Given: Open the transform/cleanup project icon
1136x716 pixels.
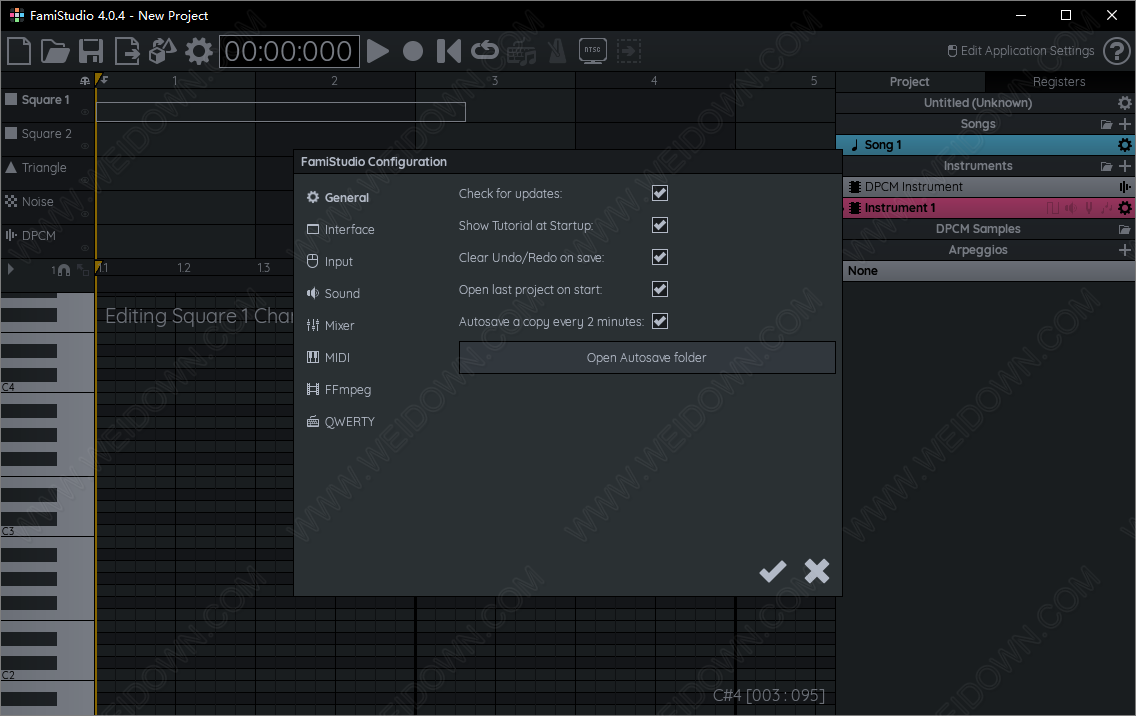Looking at the screenshot, I should (x=162, y=51).
